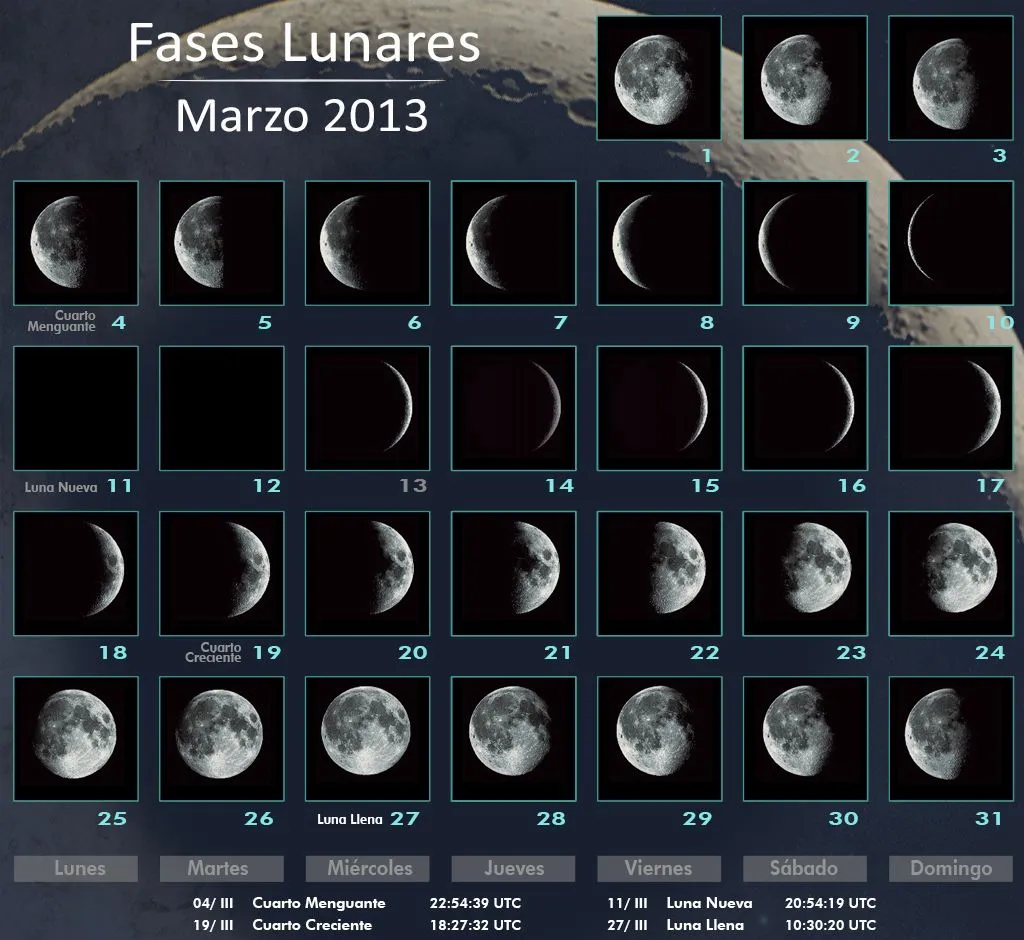Open the gibbous moon tile for day 24

point(951,574)
